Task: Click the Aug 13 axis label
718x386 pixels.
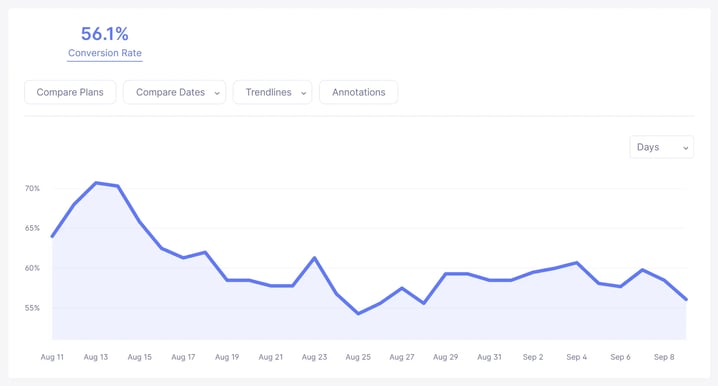Action: 96,357
